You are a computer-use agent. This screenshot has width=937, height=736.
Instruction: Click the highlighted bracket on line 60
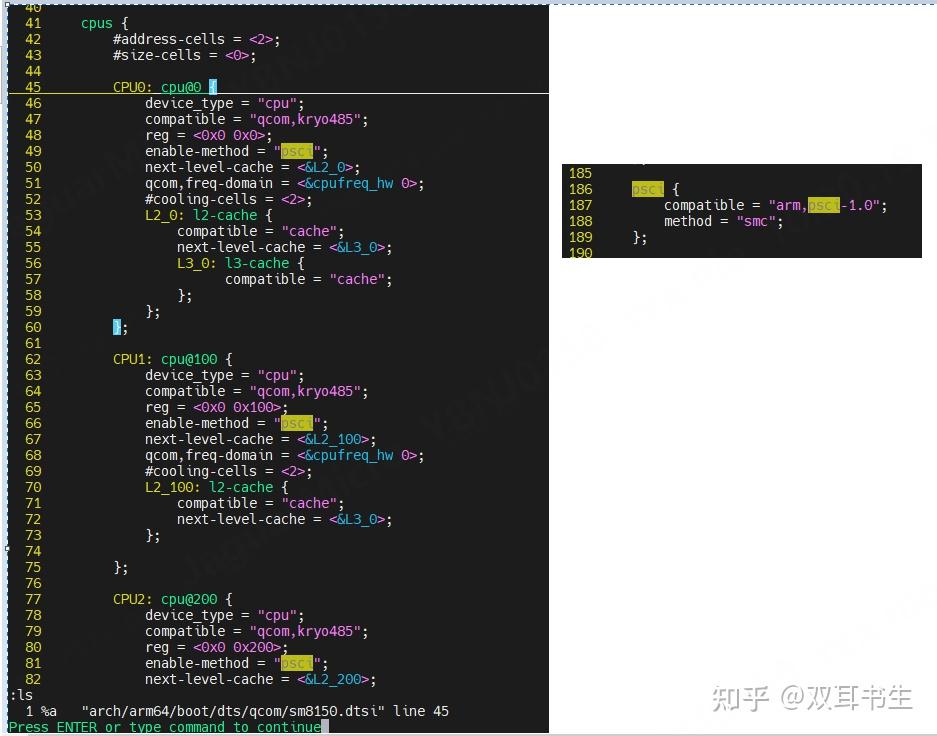coord(115,326)
